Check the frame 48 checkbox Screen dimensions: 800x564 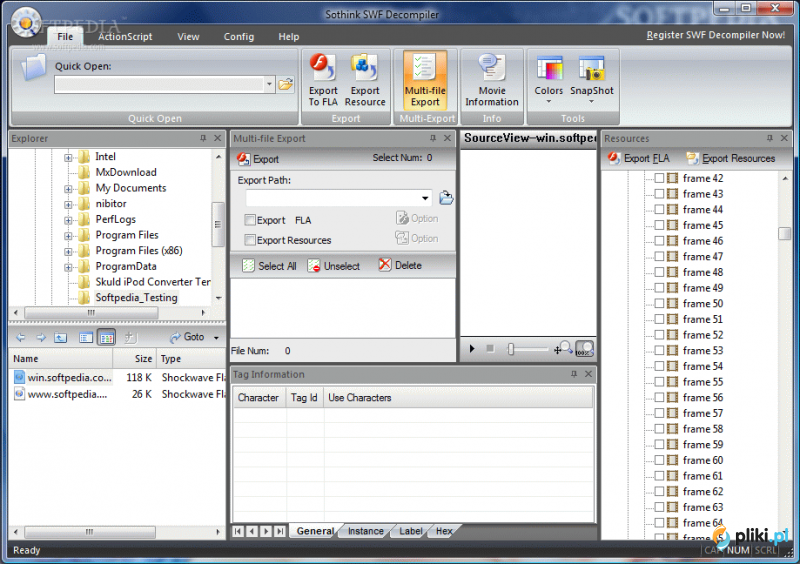(659, 272)
